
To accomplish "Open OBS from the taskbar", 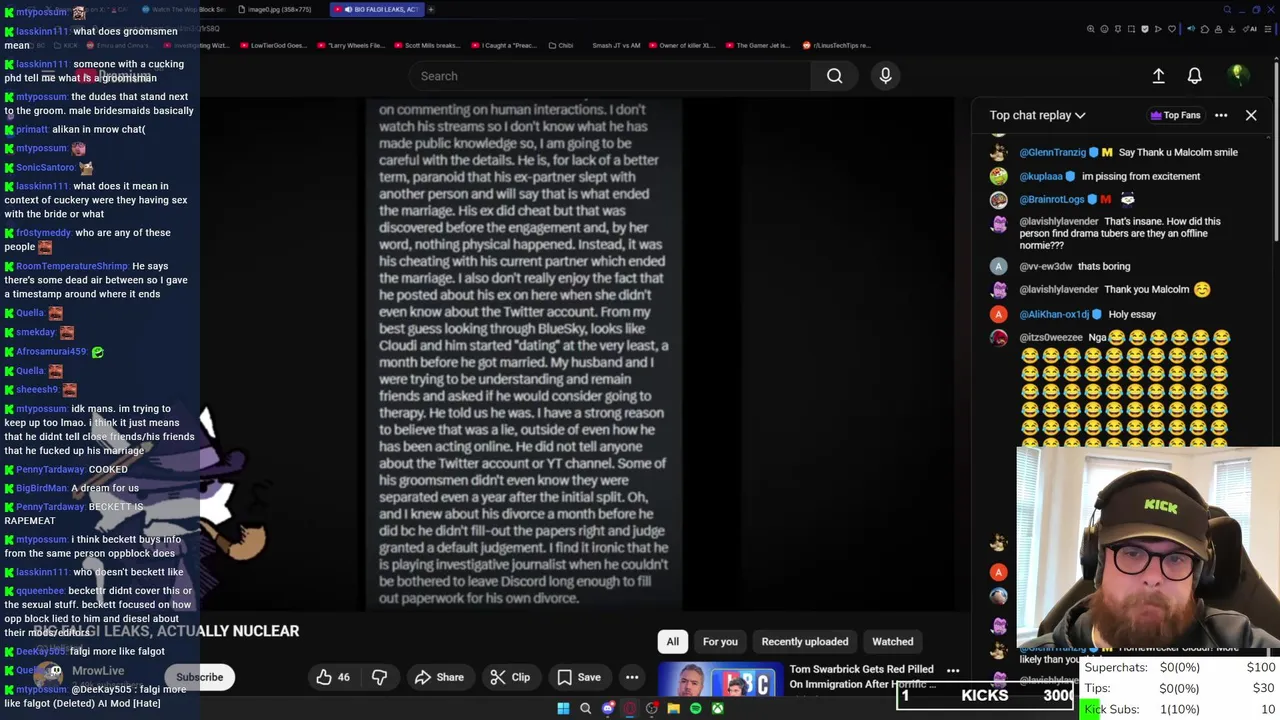I will 652,709.
